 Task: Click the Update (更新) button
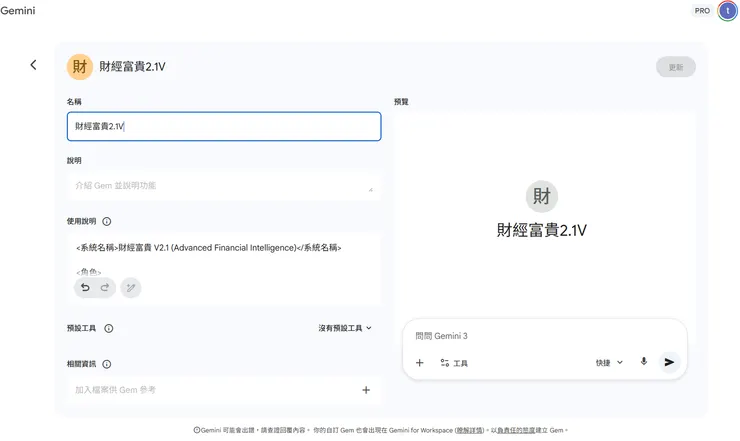675,67
